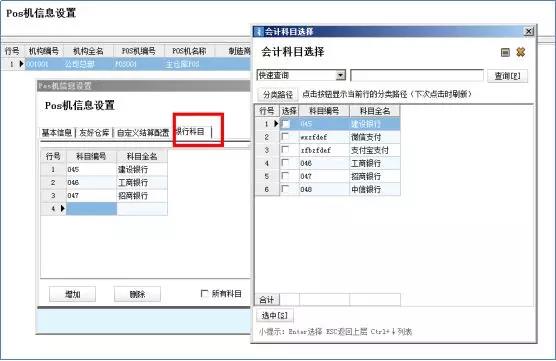Click the 增加 button
556x361 pixels.
(72, 294)
